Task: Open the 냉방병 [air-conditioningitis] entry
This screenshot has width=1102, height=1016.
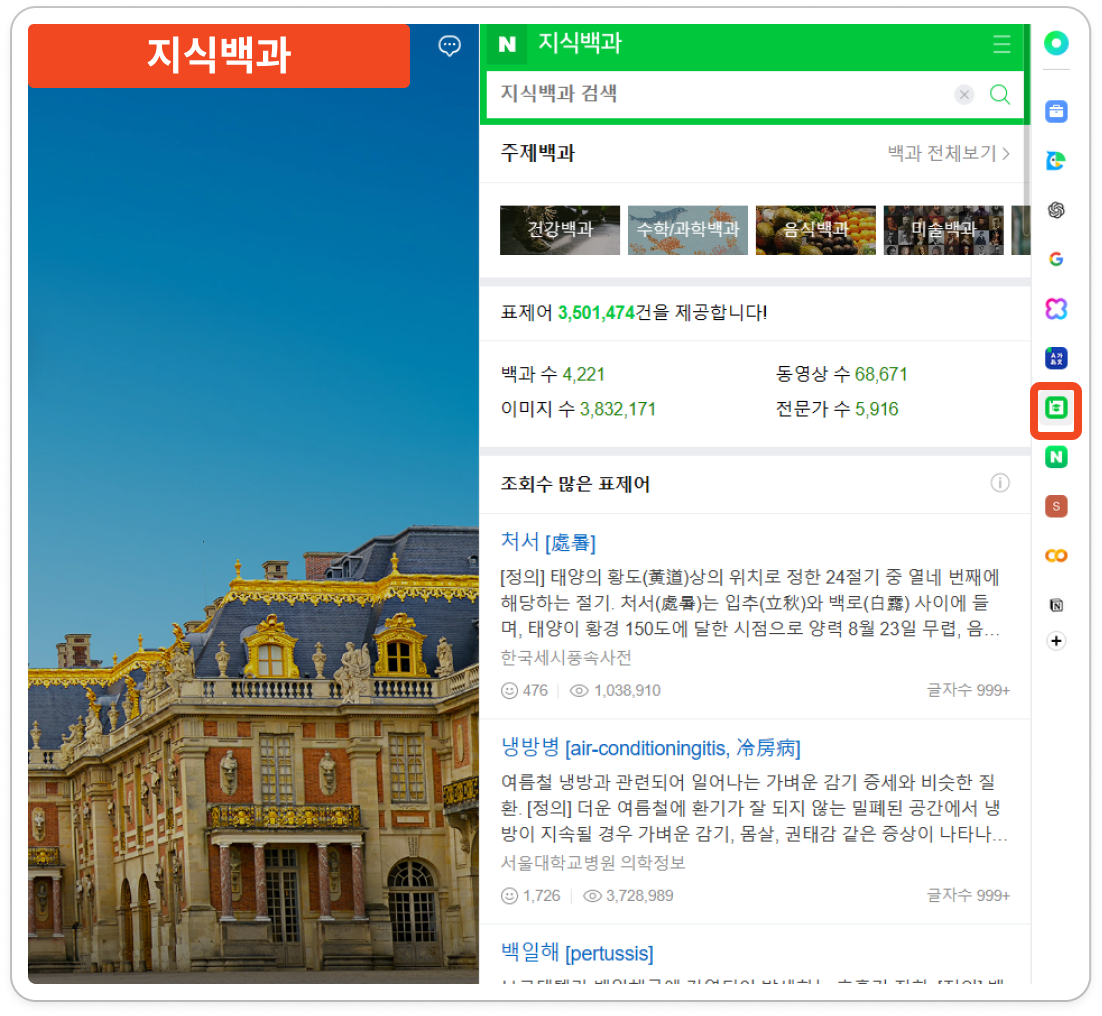Action: tap(650, 748)
